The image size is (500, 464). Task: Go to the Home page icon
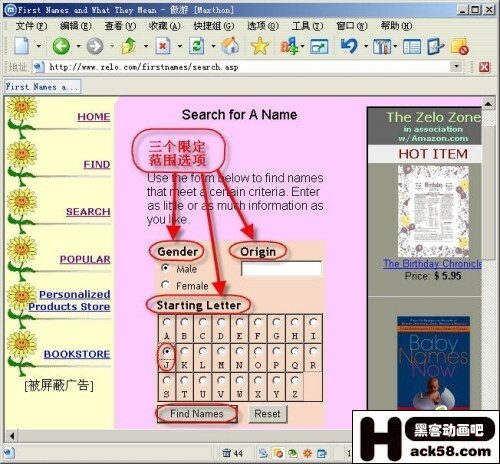(230, 46)
